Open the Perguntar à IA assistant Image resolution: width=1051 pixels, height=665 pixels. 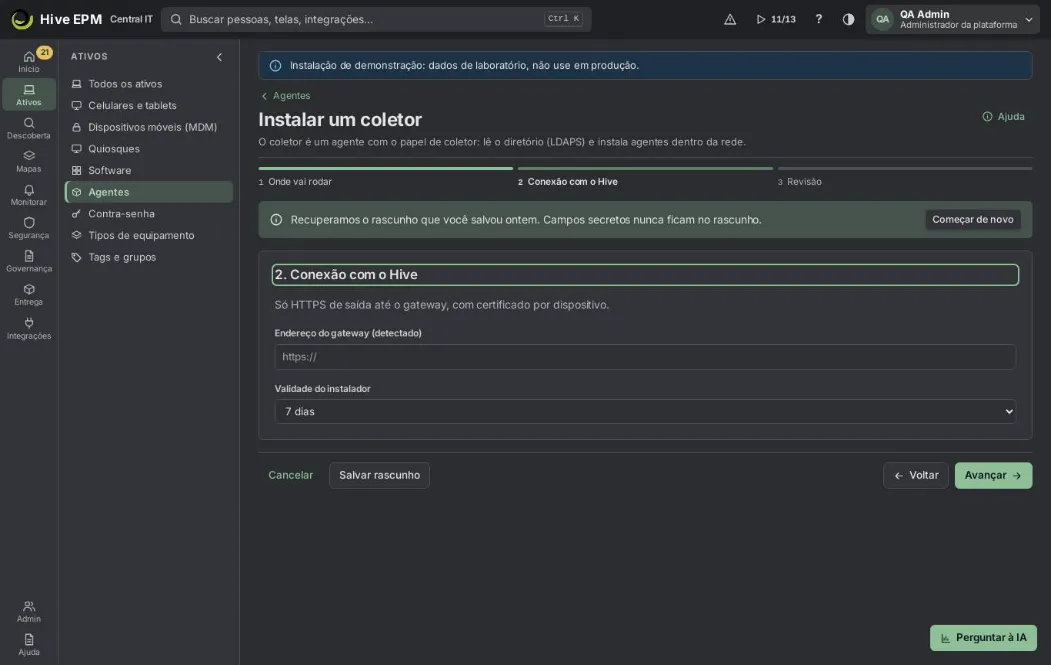pyautogui.click(x=983, y=638)
